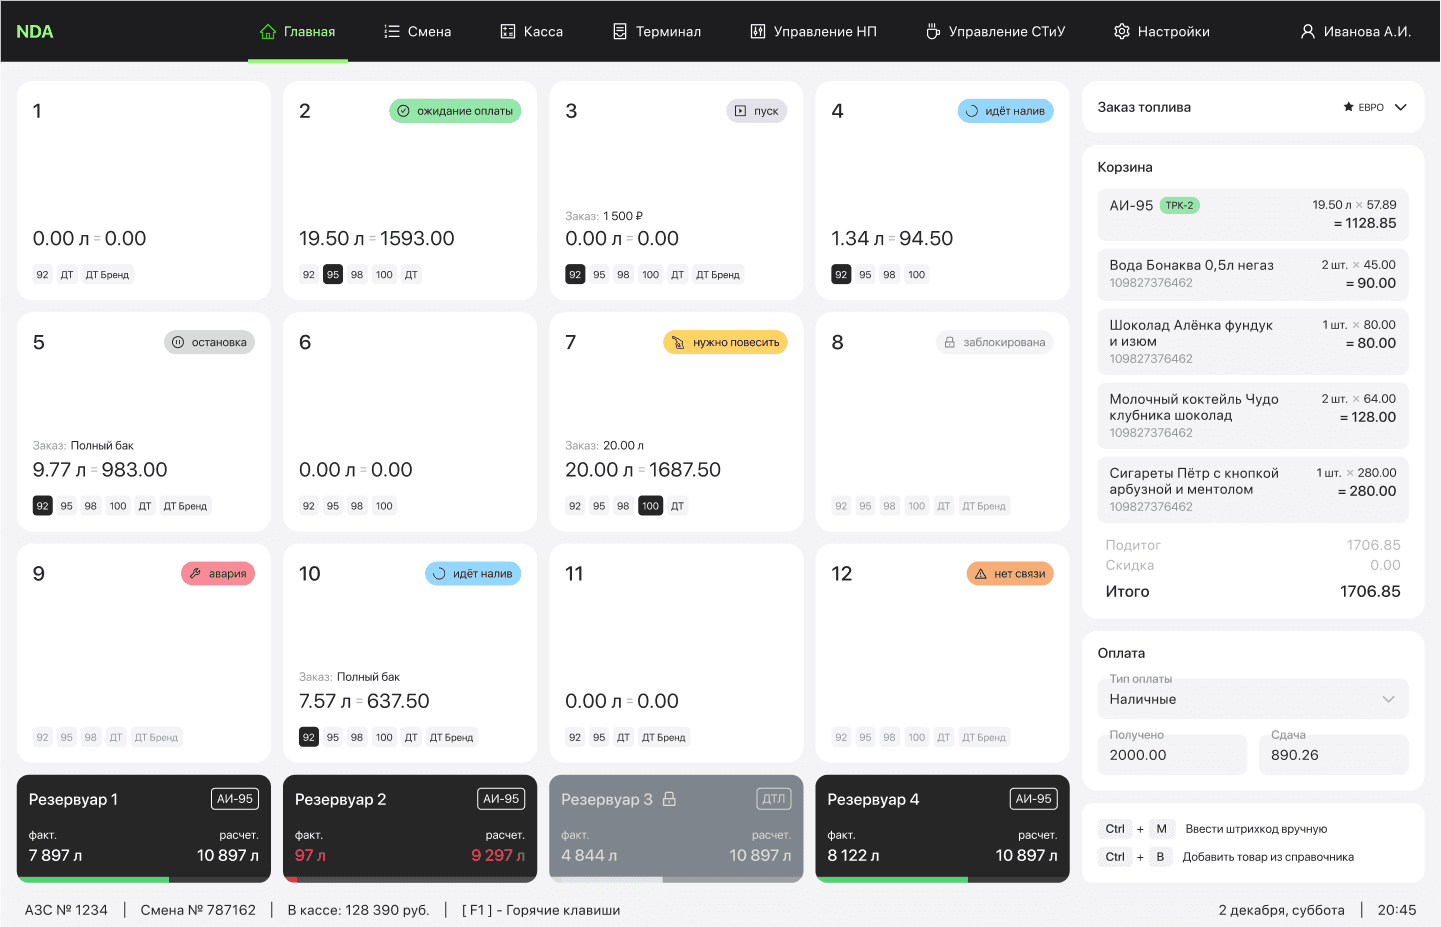
Task: Select fuel grade 98 on pump 2
Action: tap(357, 274)
